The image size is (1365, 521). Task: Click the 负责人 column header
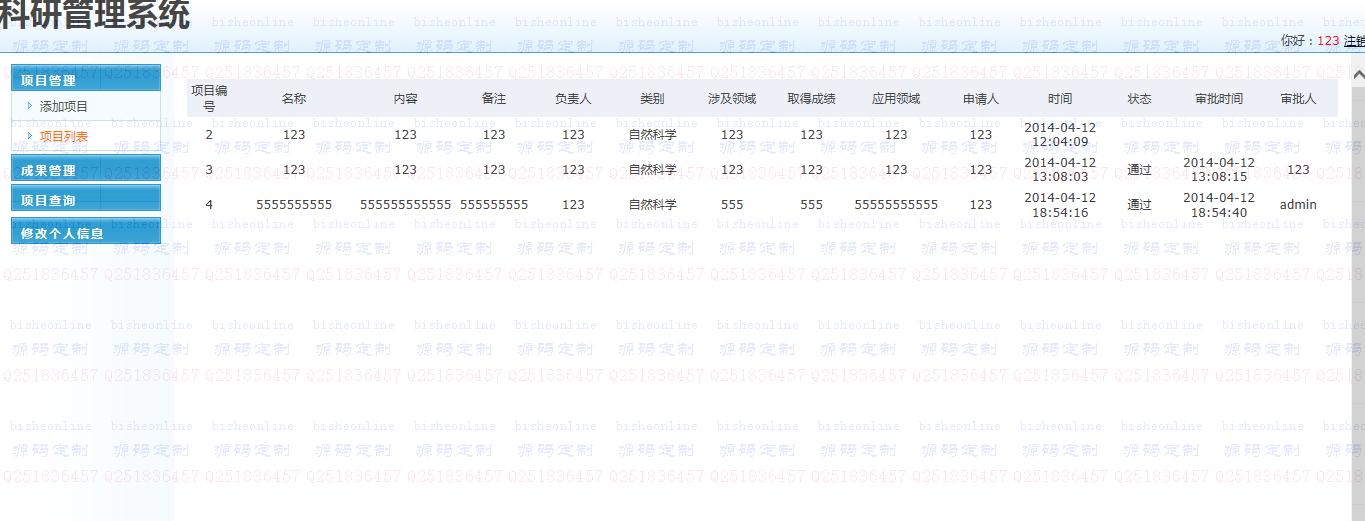pos(573,98)
